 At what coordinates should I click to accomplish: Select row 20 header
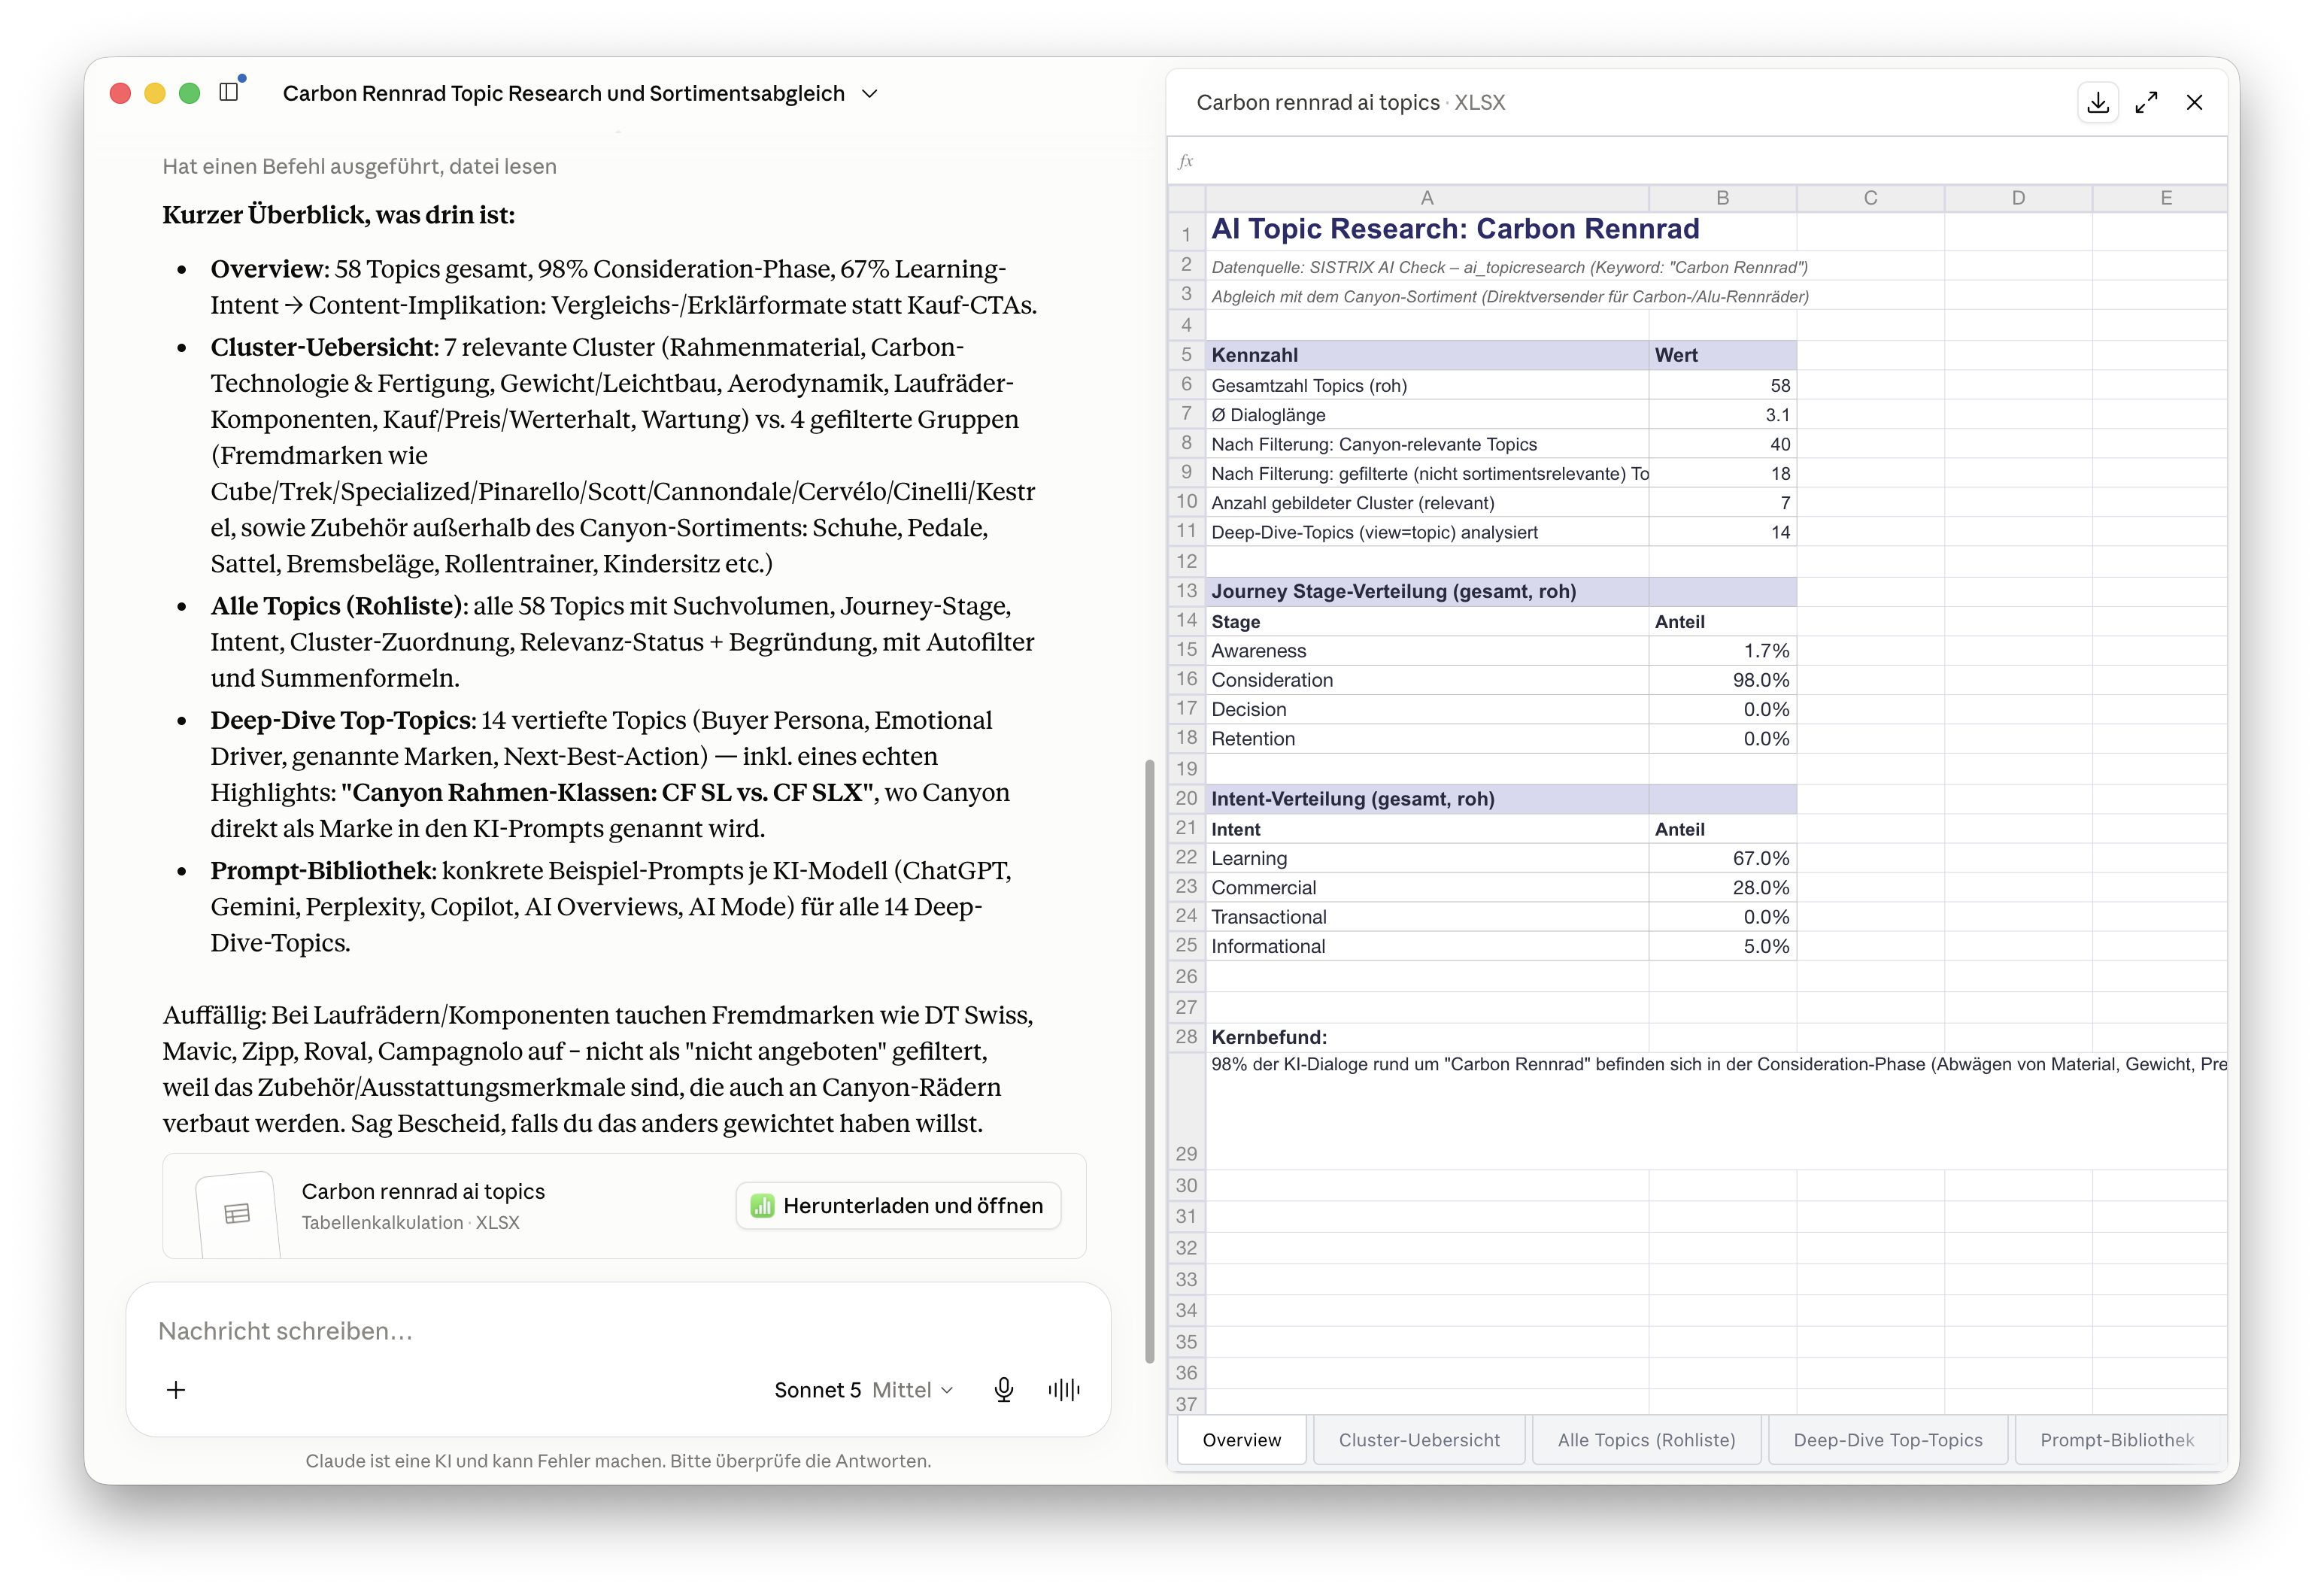coord(1186,798)
